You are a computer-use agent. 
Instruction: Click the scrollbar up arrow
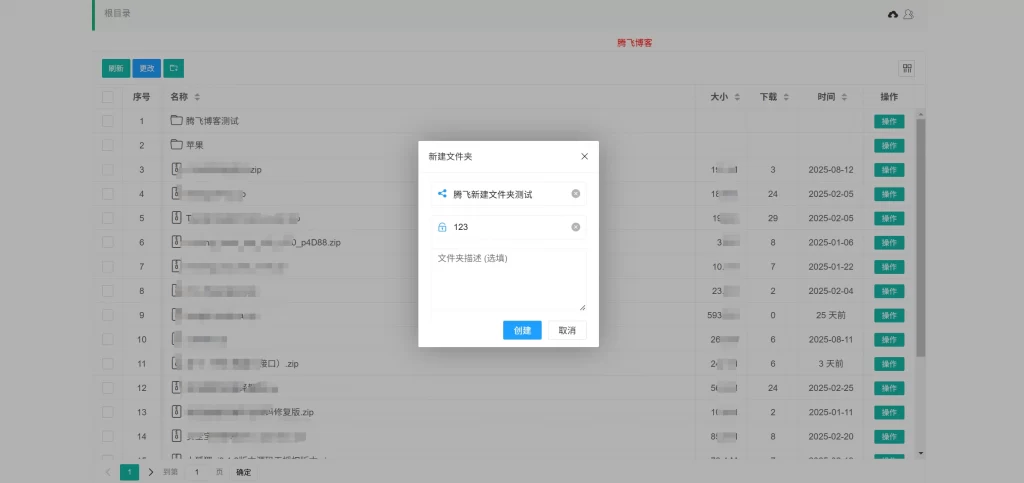(921, 115)
